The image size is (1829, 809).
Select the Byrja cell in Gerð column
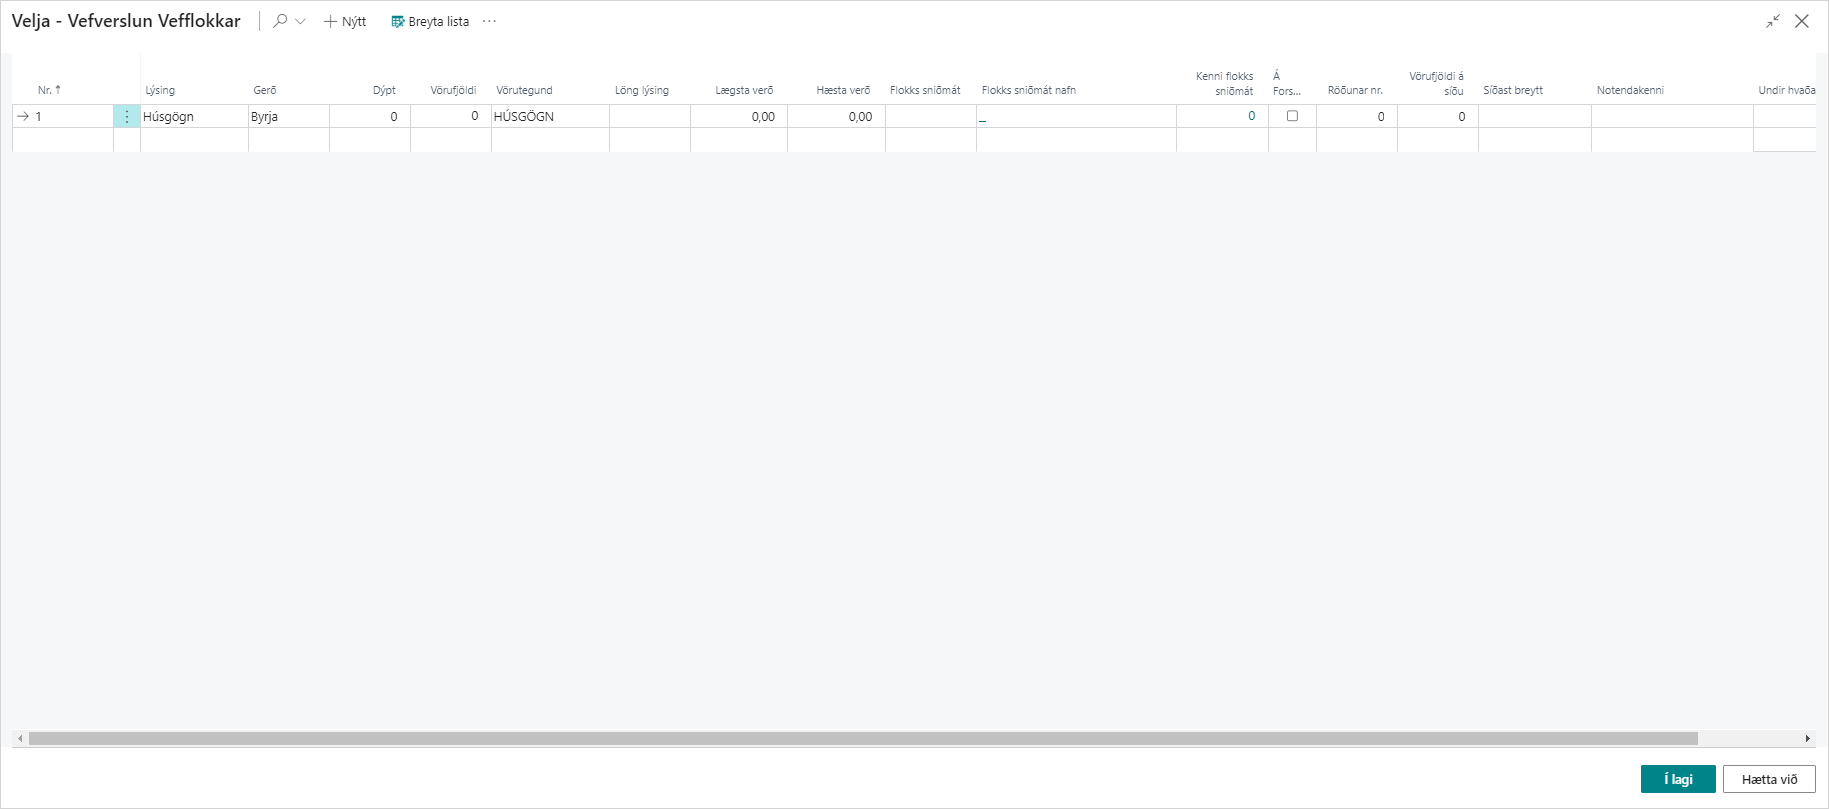(x=288, y=117)
